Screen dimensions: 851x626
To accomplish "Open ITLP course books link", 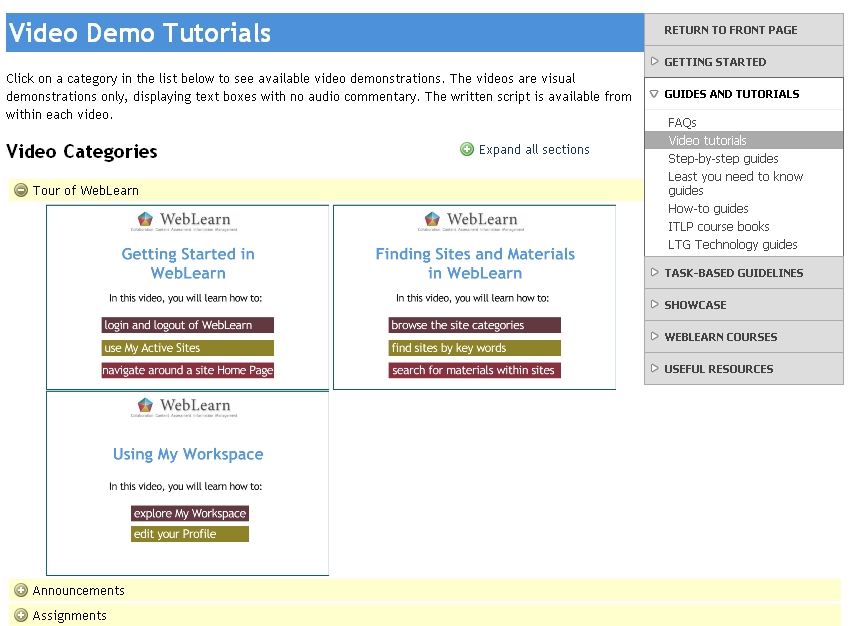I will pyautogui.click(x=718, y=227).
